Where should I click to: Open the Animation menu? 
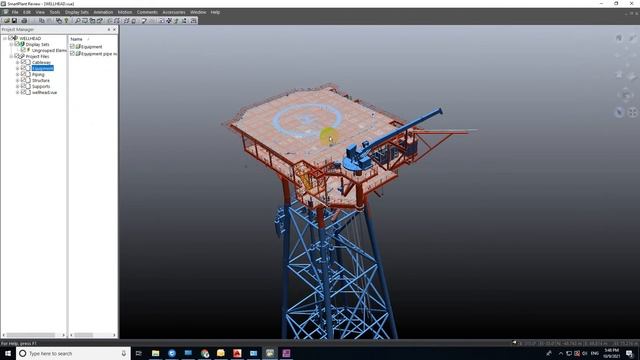click(103, 12)
